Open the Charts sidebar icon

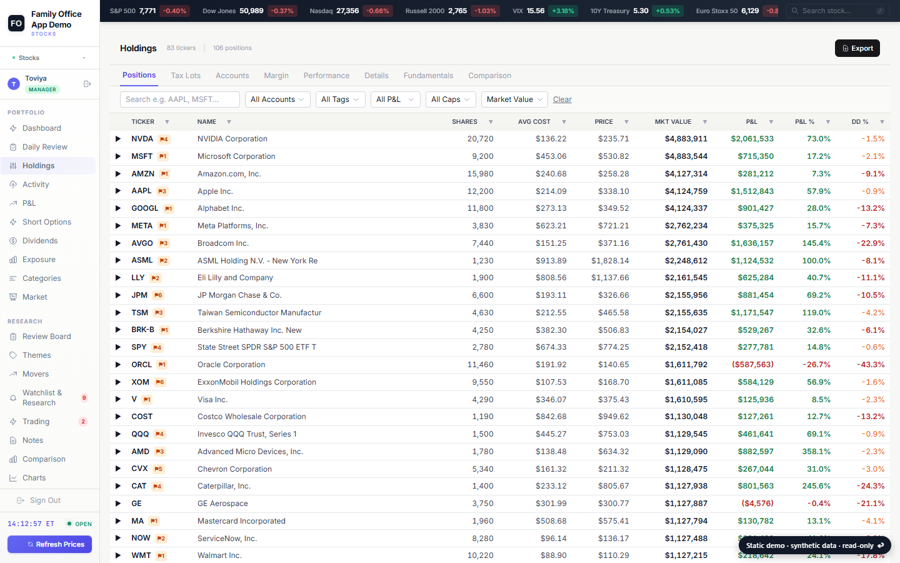[x=13, y=477]
